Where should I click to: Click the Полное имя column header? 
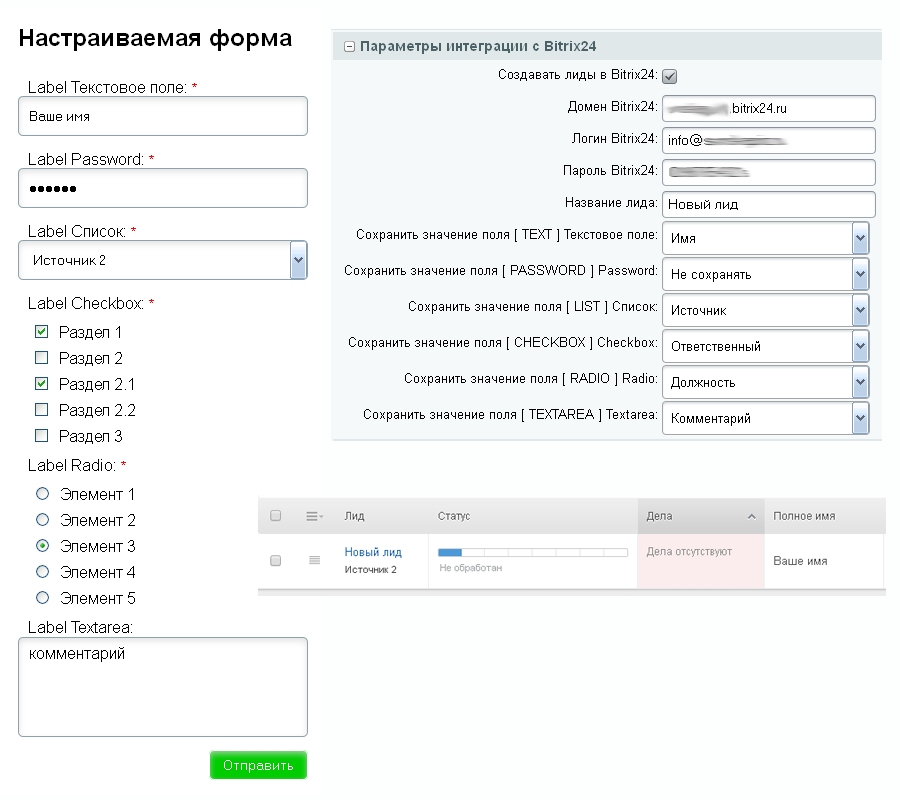(803, 516)
